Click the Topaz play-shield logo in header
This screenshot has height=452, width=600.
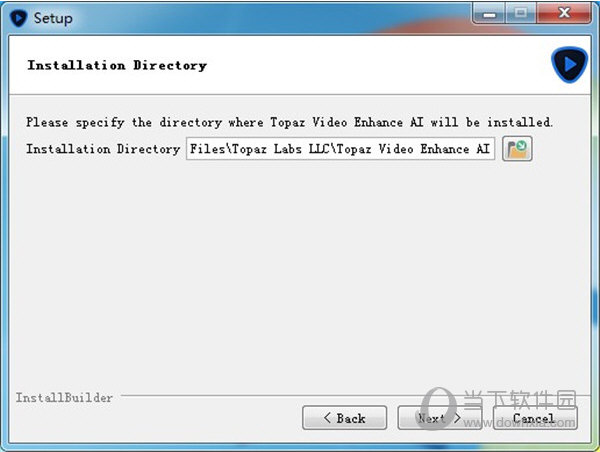coord(569,65)
